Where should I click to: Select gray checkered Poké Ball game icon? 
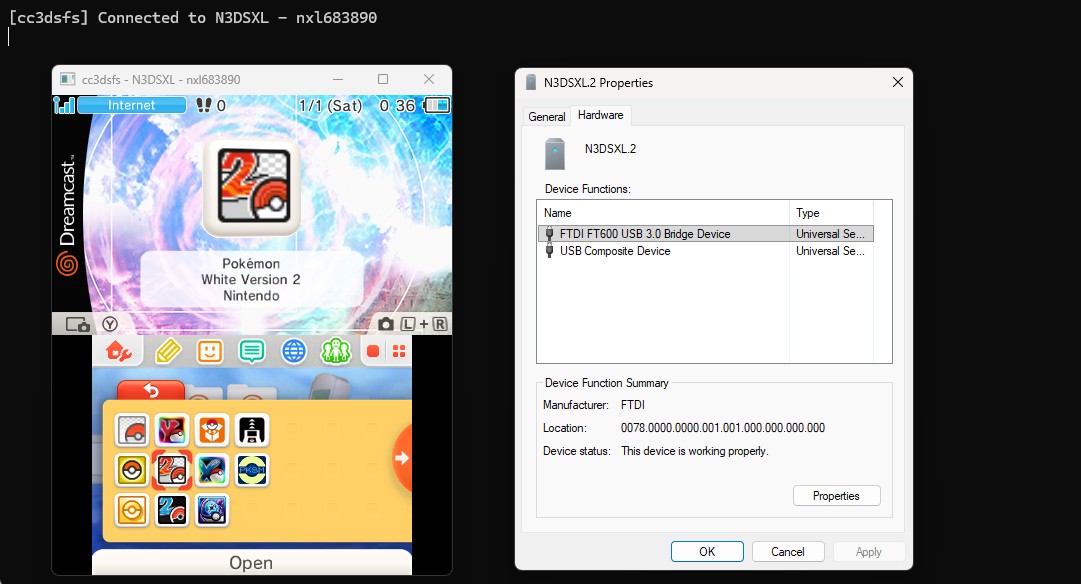[x=132, y=430]
